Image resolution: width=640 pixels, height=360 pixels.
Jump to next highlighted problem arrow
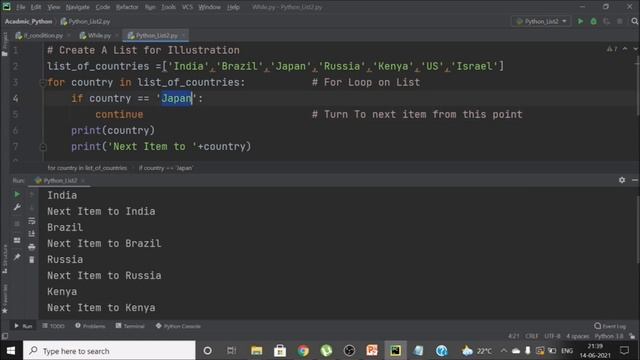[635, 49]
